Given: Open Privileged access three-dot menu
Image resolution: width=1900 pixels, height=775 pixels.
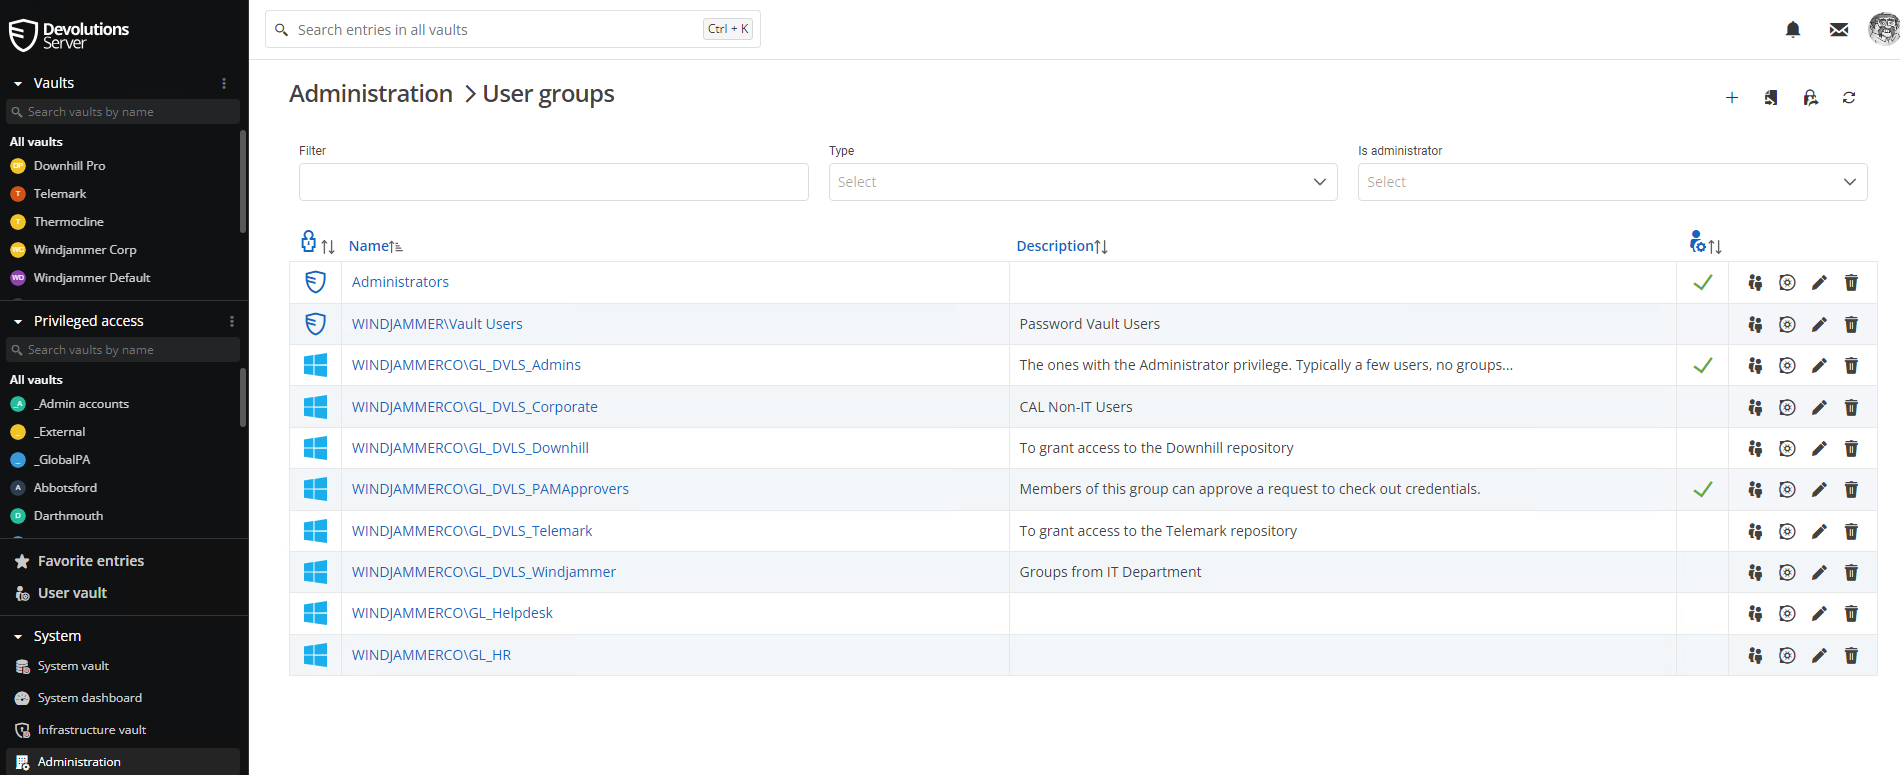Looking at the screenshot, I should (232, 321).
